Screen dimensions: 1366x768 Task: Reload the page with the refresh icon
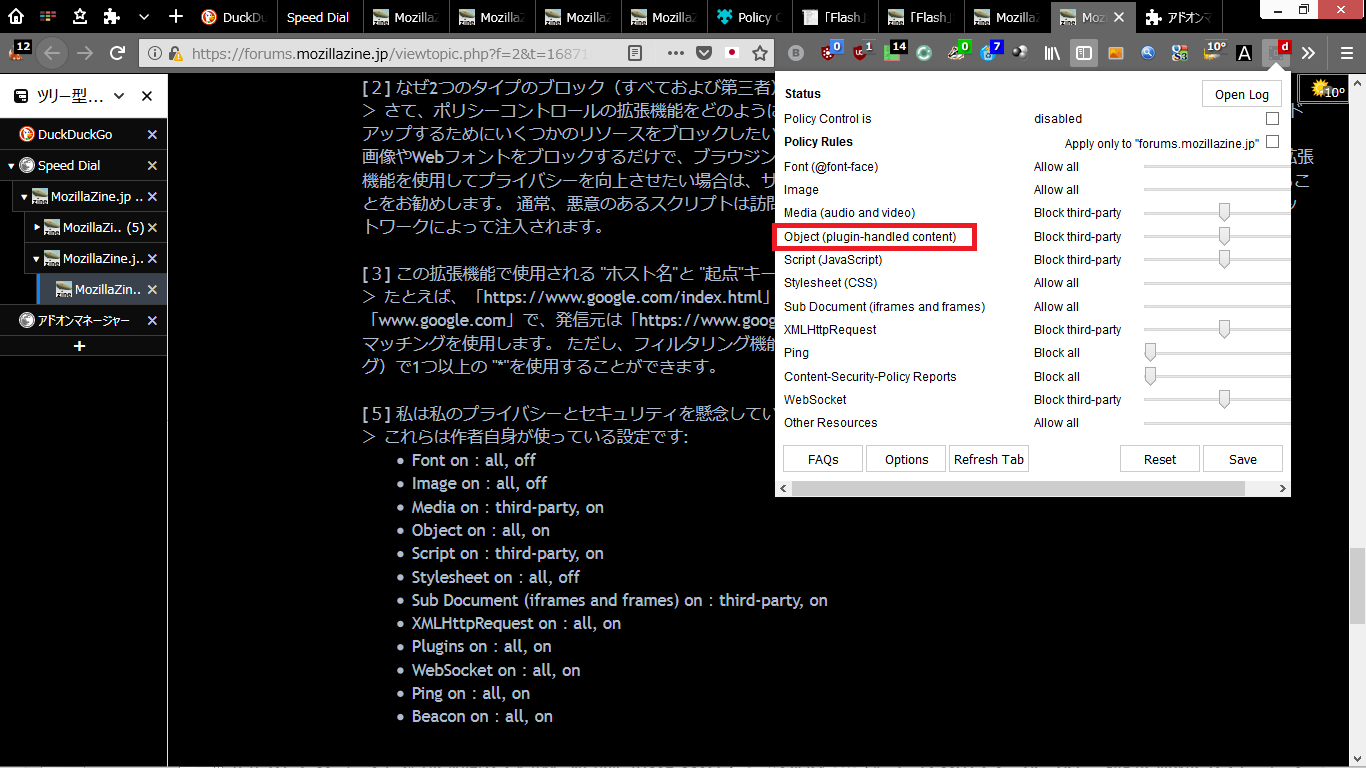[x=117, y=53]
